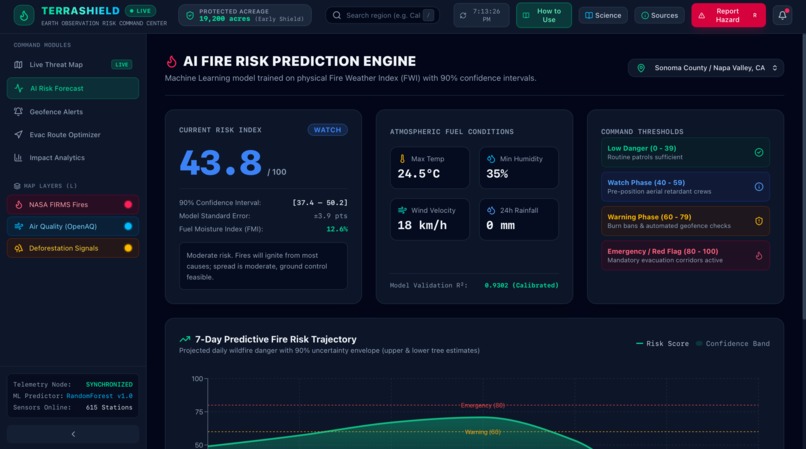This screenshot has height=449, width=806.
Task: Click the 7:13:26 PM timestamp
Action: [x=486, y=15]
